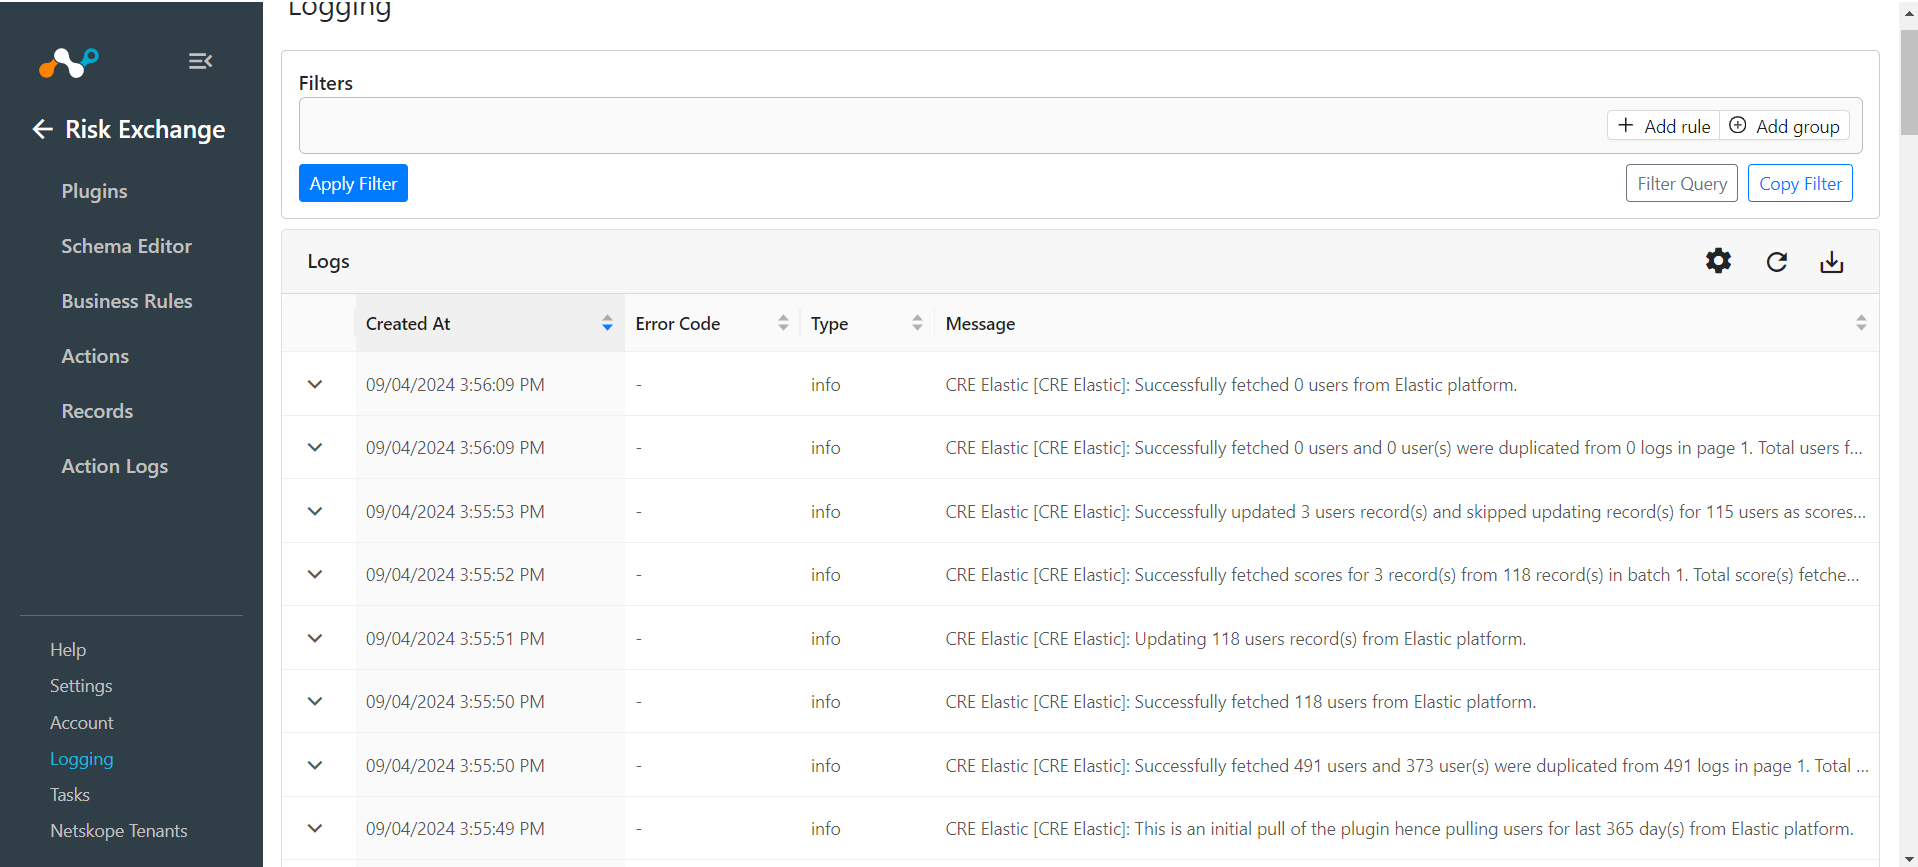
Task: Expand the 3:55:52 PM log row
Action: [x=315, y=574]
